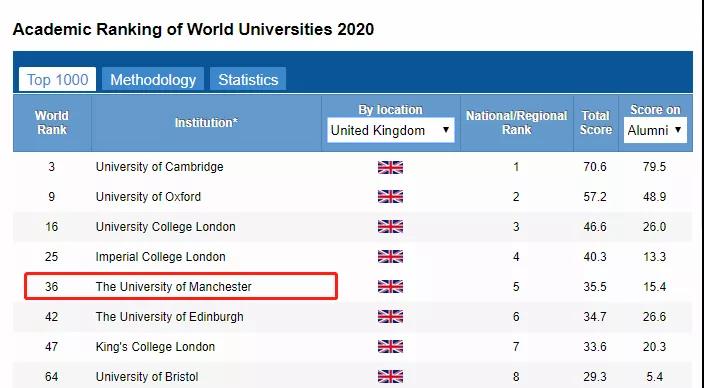
Task: Click the National/Regional Rank column header
Action: click(516, 123)
